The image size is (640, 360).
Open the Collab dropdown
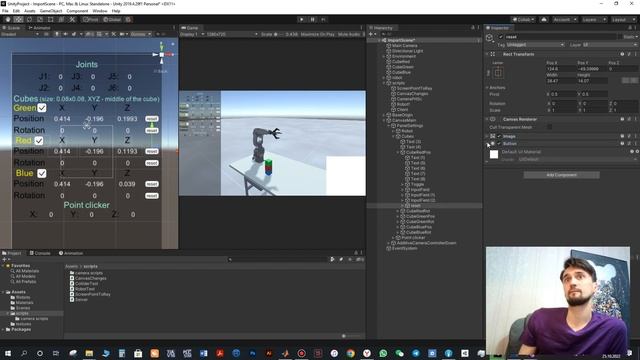(523, 19)
